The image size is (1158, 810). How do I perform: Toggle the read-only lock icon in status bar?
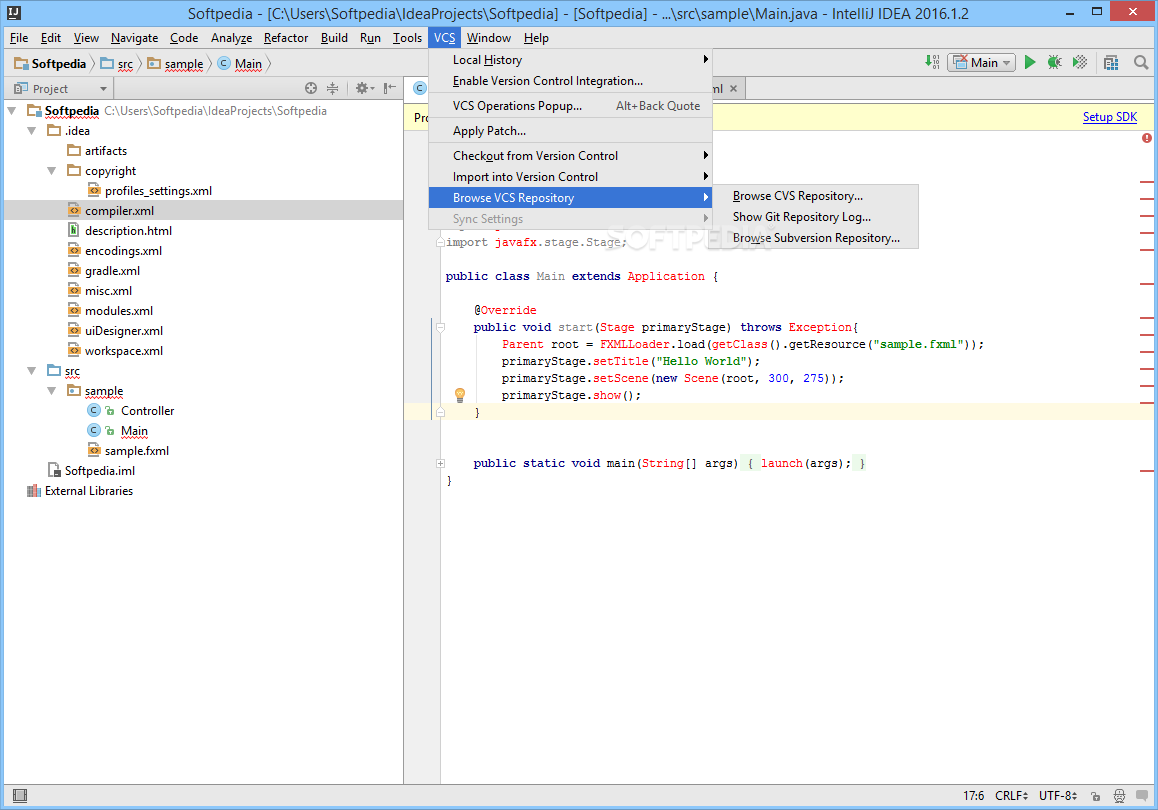click(1096, 796)
